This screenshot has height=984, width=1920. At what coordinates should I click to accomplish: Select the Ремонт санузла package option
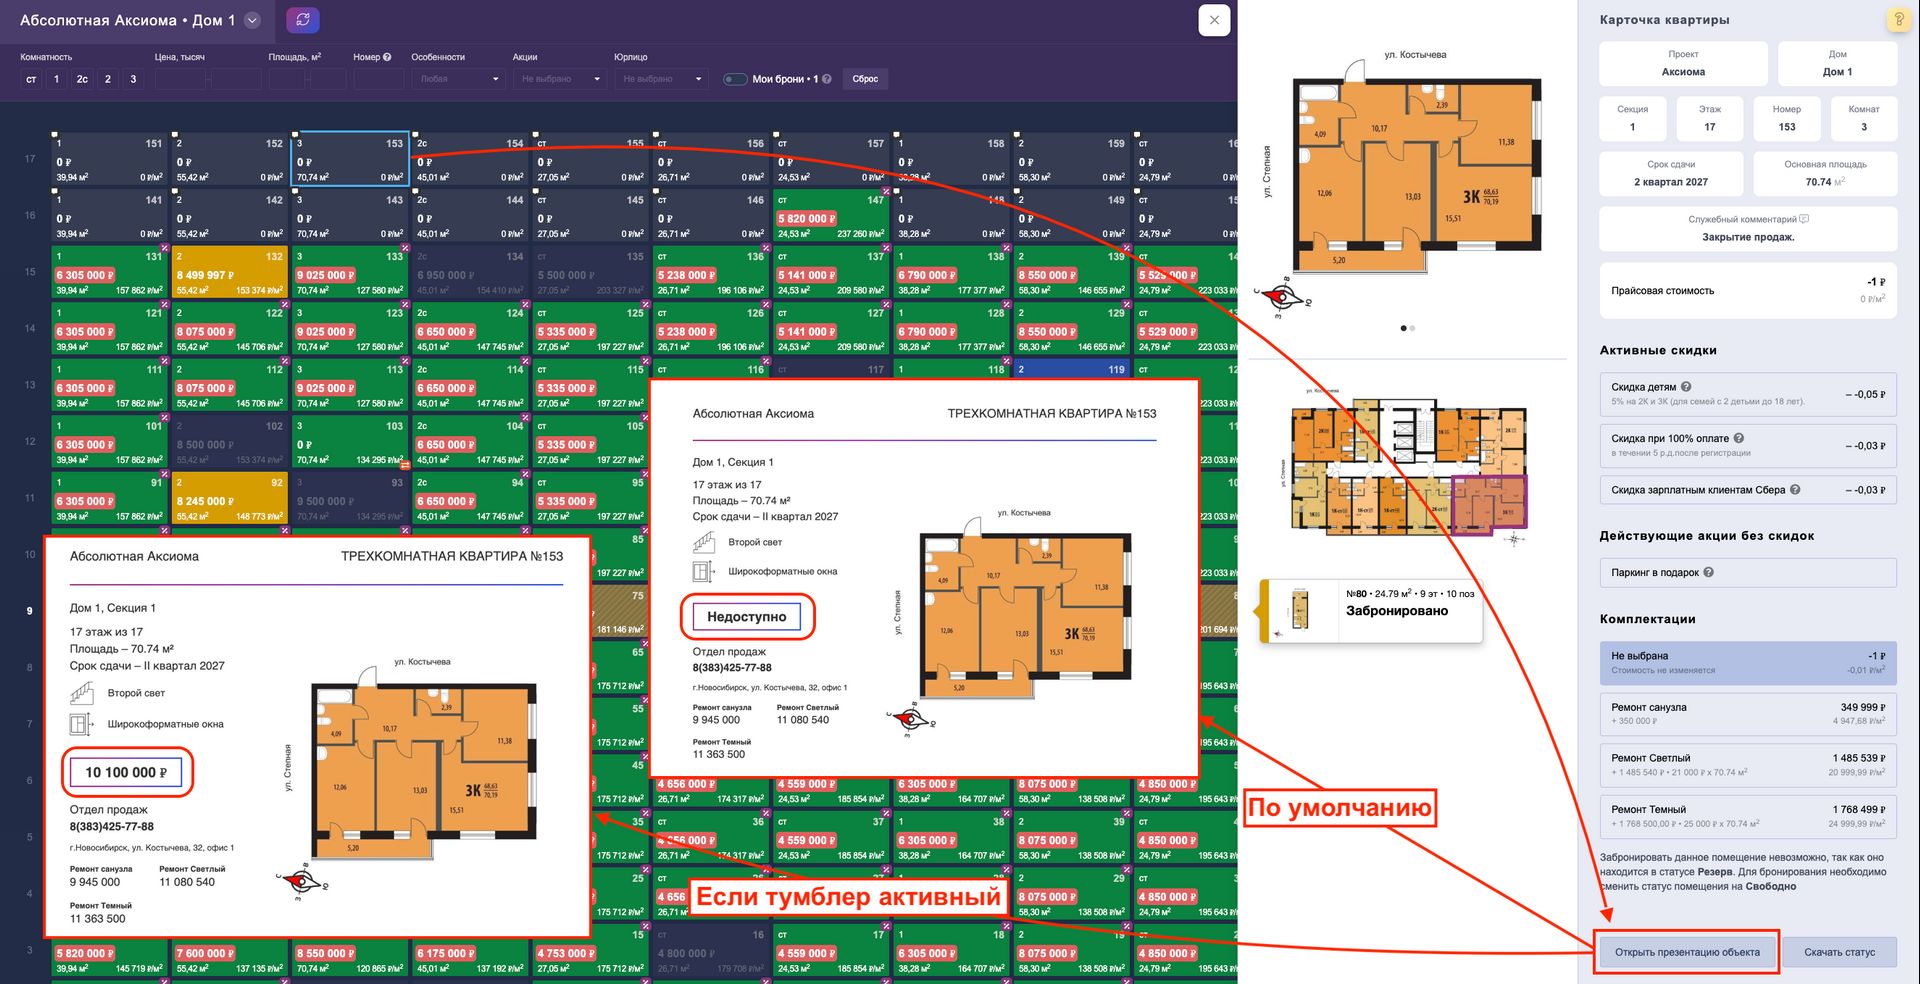pos(1748,714)
